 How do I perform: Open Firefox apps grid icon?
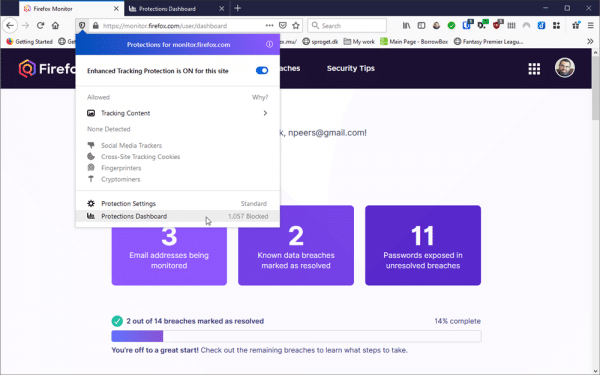tap(534, 68)
